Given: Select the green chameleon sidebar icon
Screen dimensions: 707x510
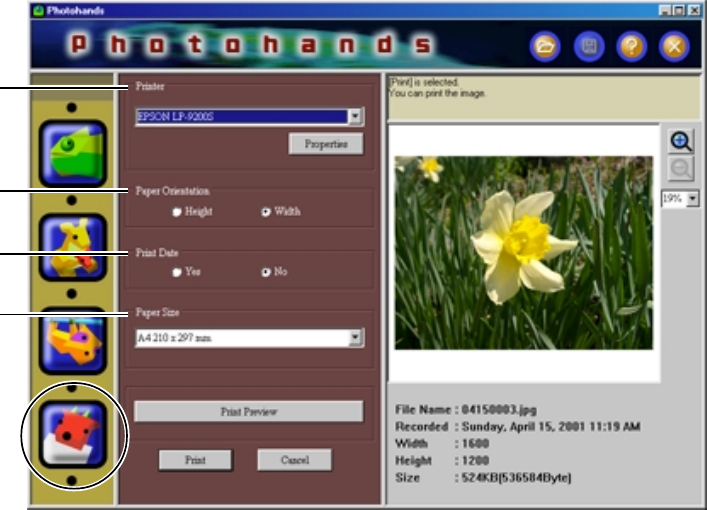Looking at the screenshot, I should 73,153.
